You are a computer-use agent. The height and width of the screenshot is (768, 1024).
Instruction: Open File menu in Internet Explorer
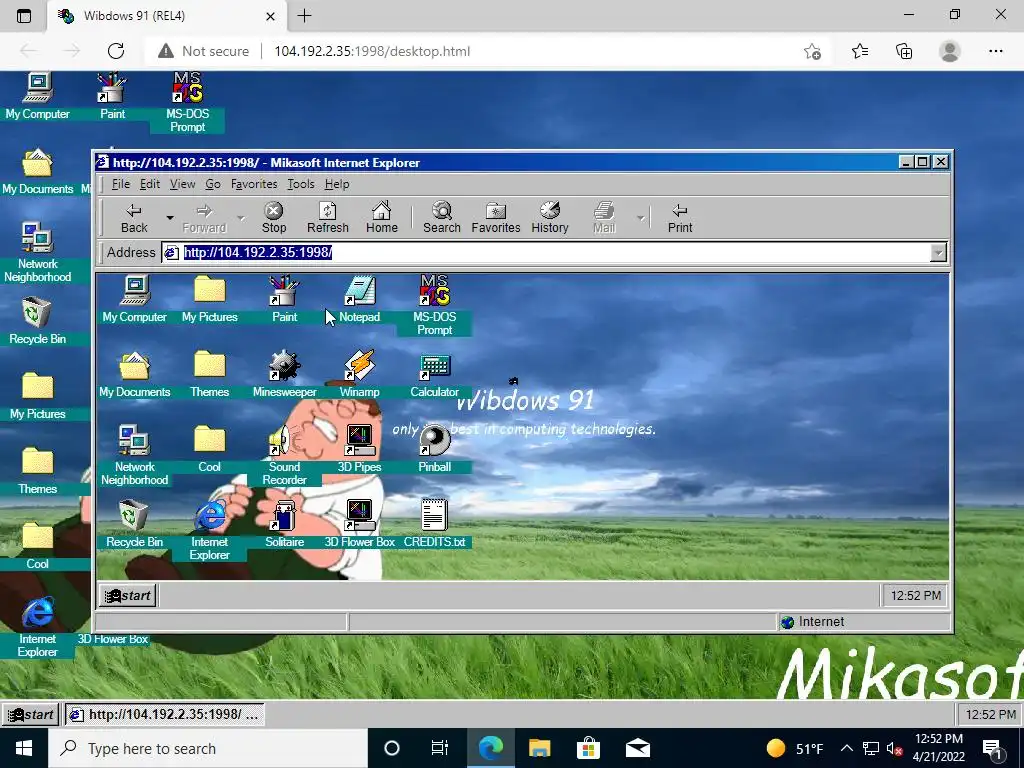pos(121,184)
